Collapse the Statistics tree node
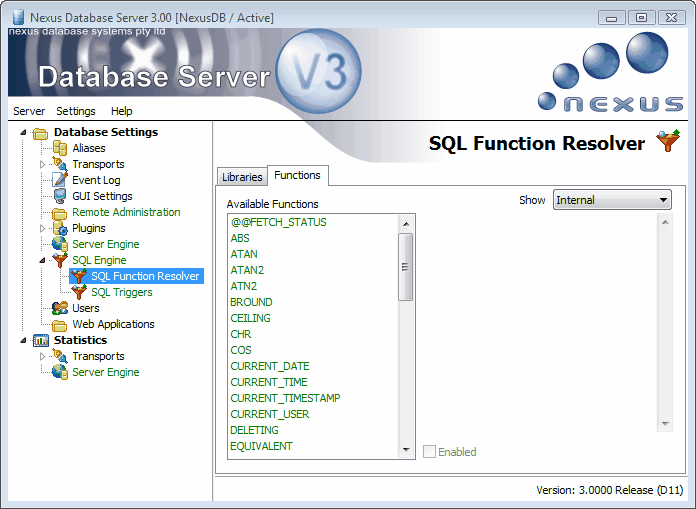 pos(24,340)
